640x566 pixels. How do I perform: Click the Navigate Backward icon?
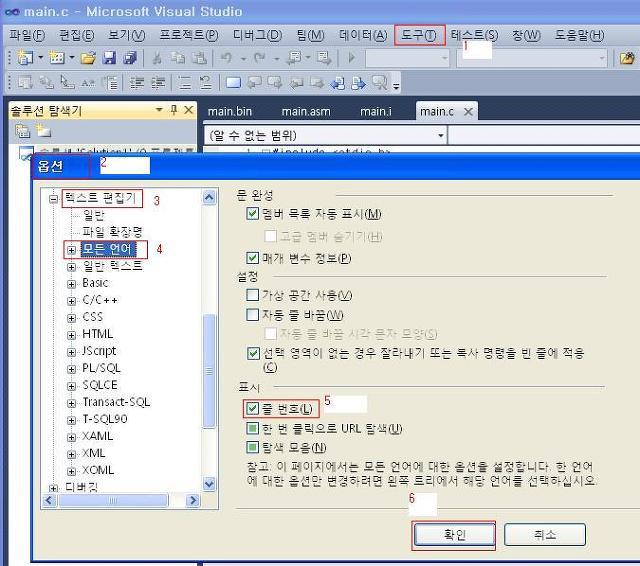(x=293, y=58)
